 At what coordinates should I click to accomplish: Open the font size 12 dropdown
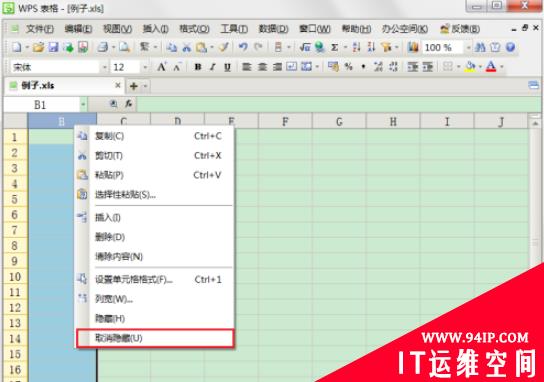[x=145, y=67]
